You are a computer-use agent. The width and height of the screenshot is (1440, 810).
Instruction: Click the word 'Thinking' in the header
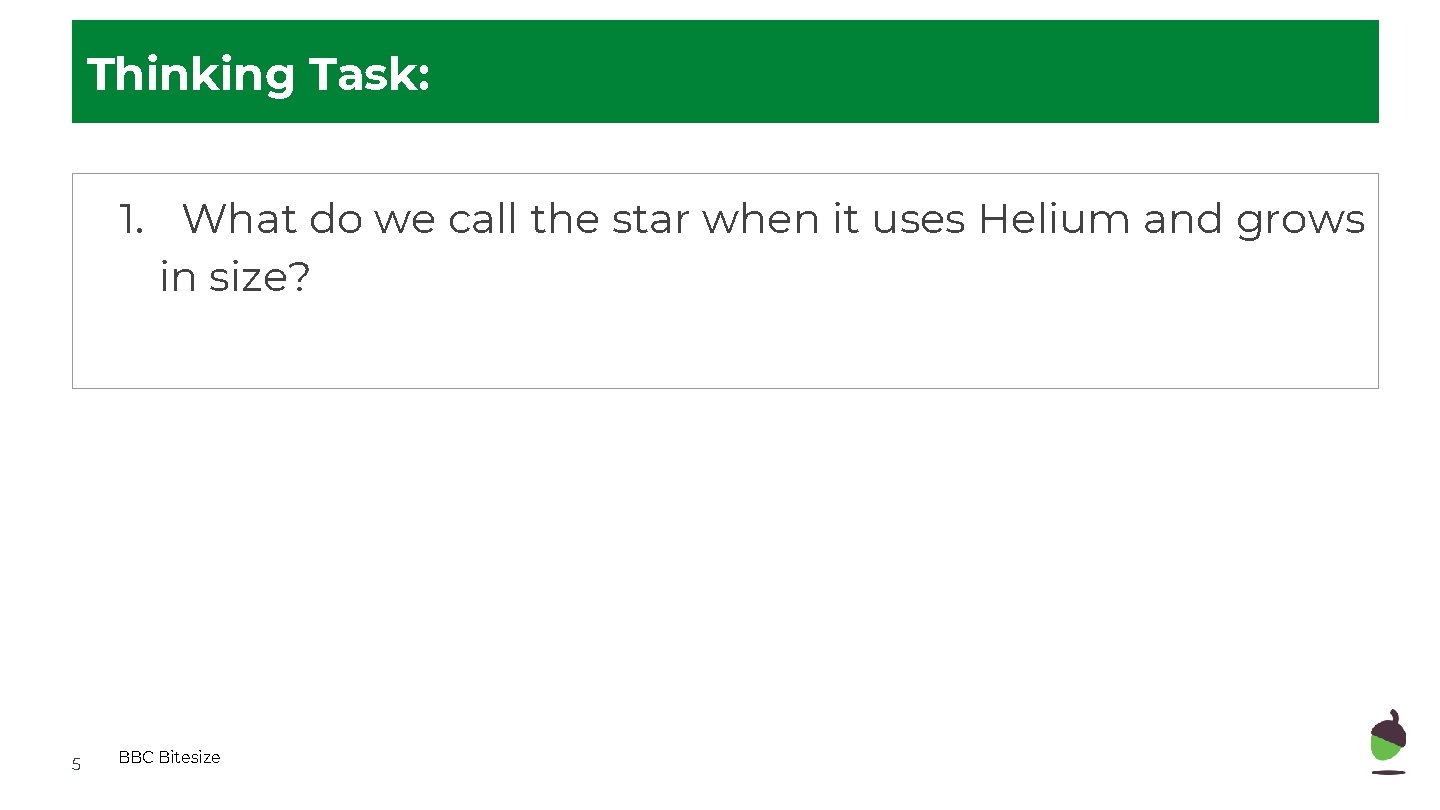190,74
